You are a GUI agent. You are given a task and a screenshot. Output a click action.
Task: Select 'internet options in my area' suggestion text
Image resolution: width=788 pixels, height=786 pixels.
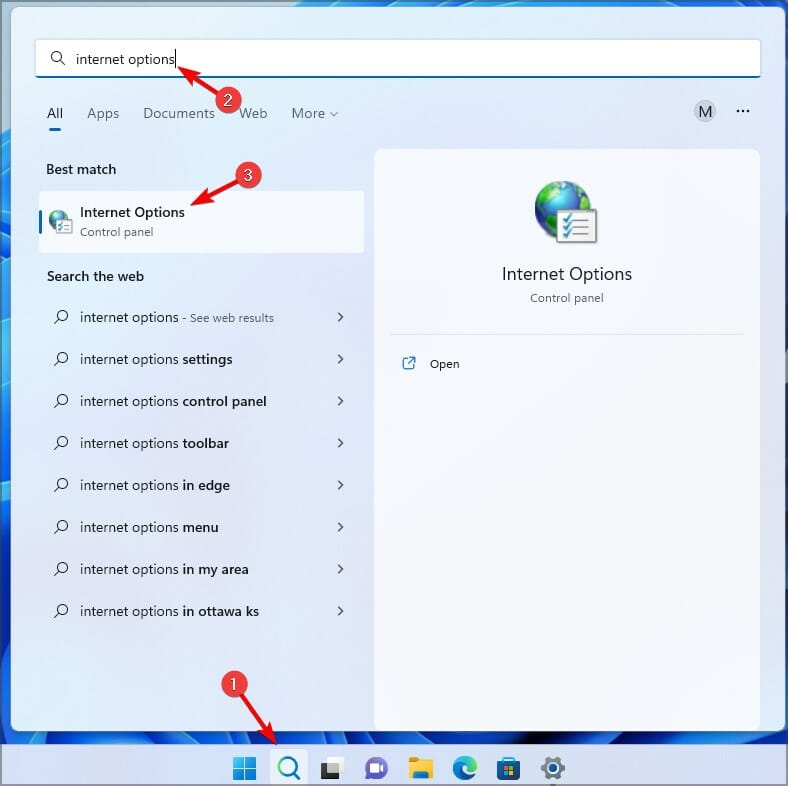pyautogui.click(x=164, y=569)
